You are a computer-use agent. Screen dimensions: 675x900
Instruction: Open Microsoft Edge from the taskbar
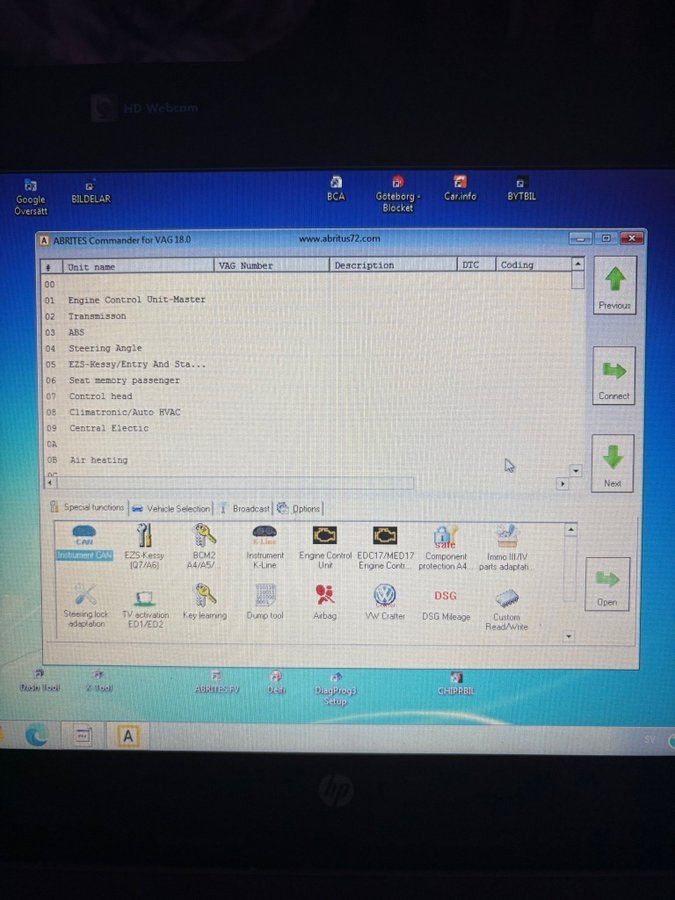coord(37,736)
